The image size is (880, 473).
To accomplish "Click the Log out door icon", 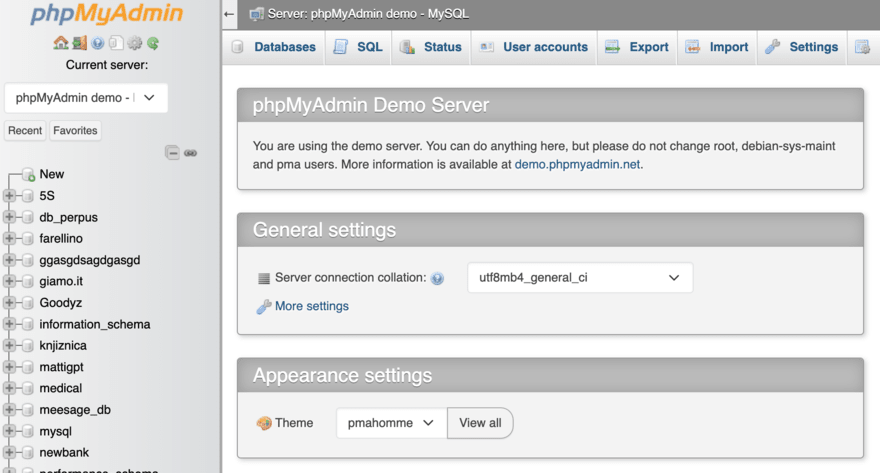I will (79, 43).
